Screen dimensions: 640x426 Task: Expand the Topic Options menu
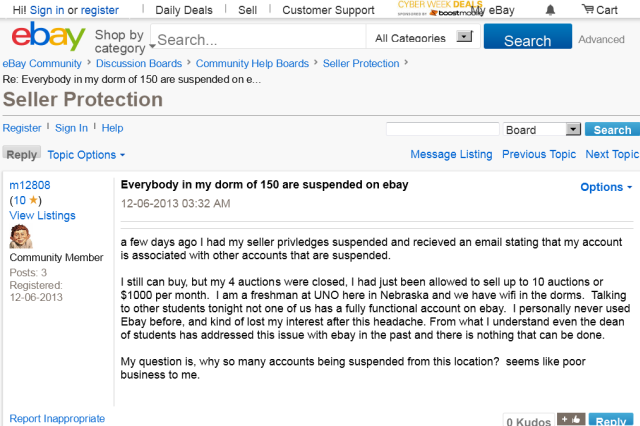click(86, 155)
